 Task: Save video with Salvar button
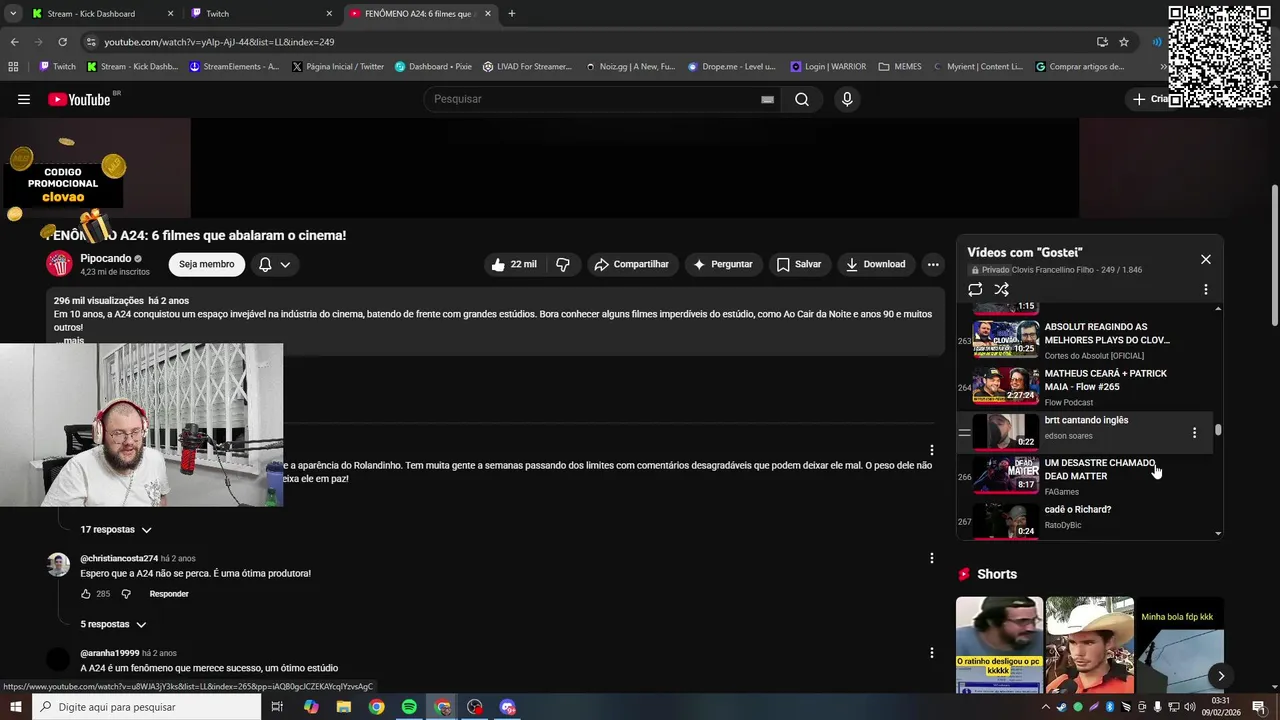coord(799,264)
